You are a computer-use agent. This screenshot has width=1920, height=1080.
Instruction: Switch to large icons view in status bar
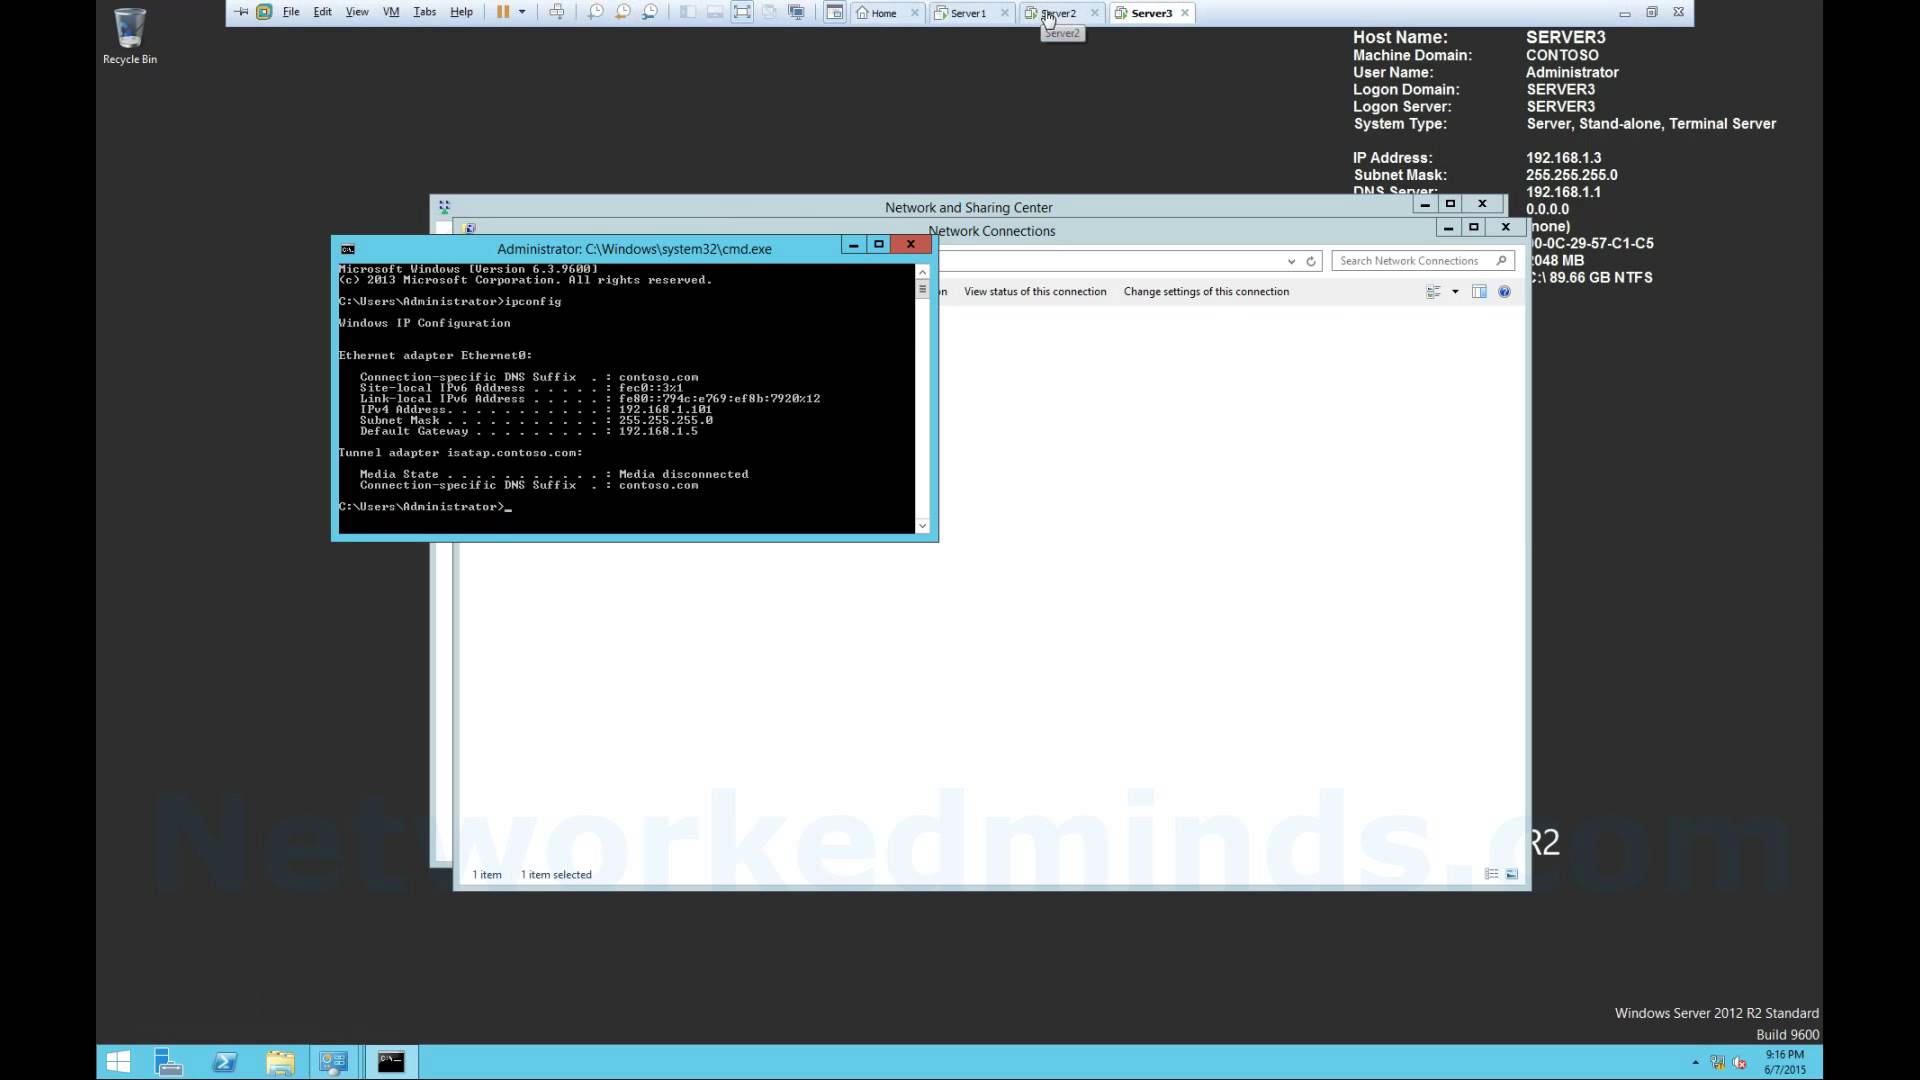(x=1512, y=874)
